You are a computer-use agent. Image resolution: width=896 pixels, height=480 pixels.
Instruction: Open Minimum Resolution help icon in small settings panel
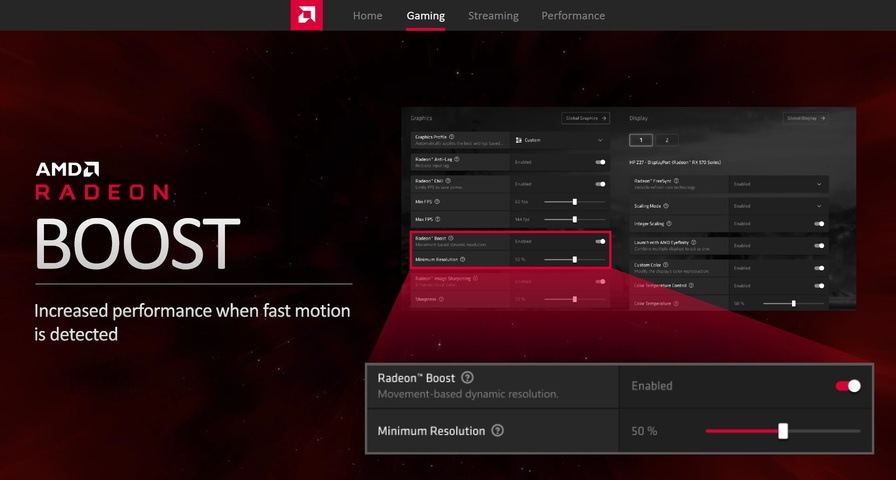point(462,259)
